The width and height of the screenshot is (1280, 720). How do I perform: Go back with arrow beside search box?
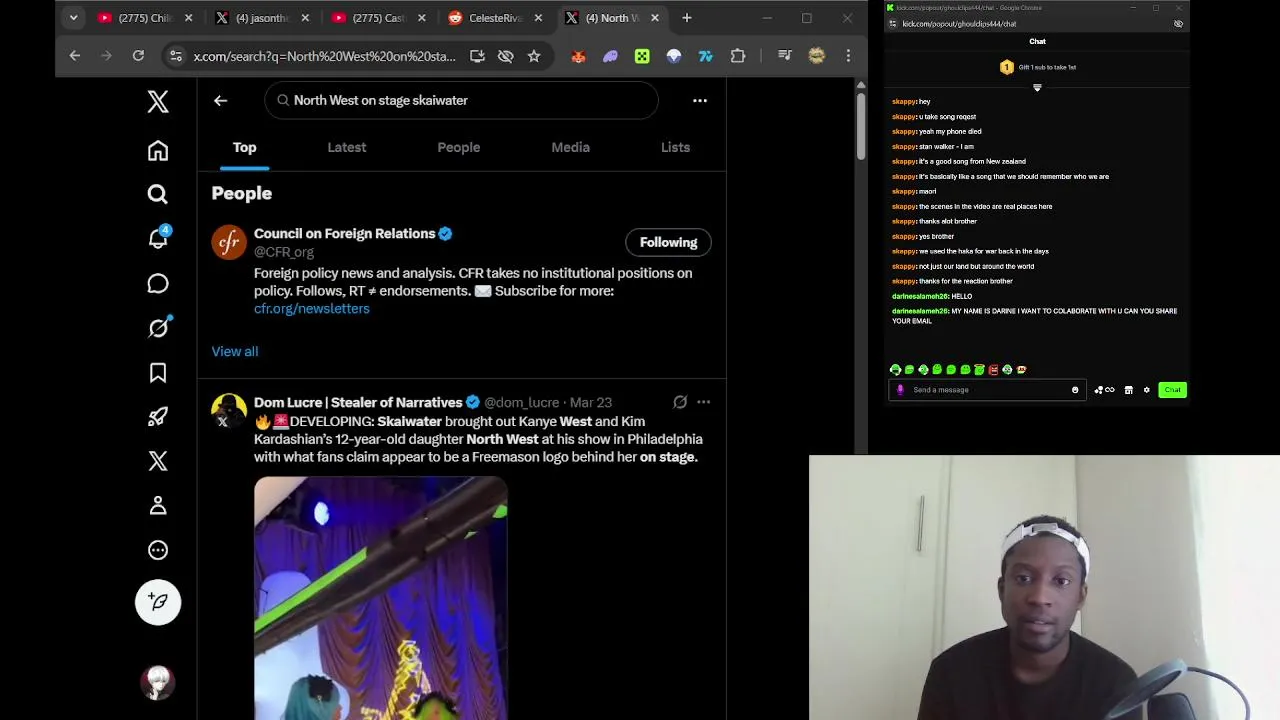click(x=220, y=100)
